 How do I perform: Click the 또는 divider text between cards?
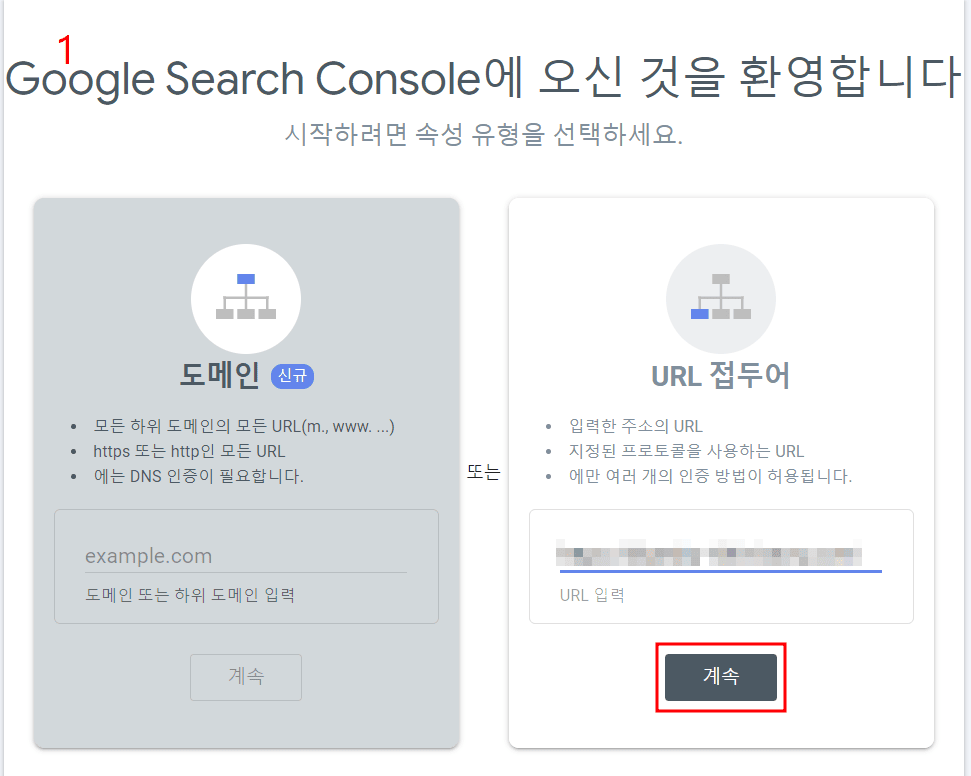point(486,470)
